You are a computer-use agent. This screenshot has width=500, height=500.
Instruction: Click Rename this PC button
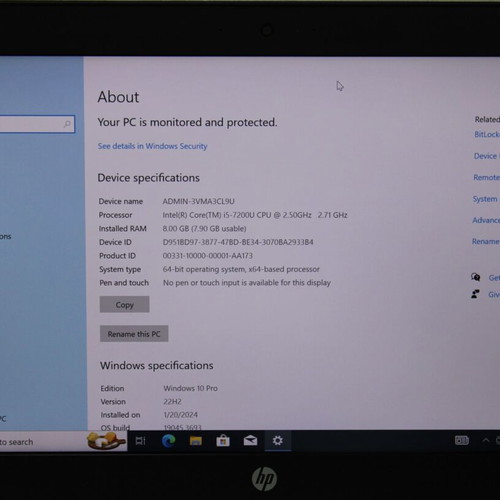pos(134,334)
